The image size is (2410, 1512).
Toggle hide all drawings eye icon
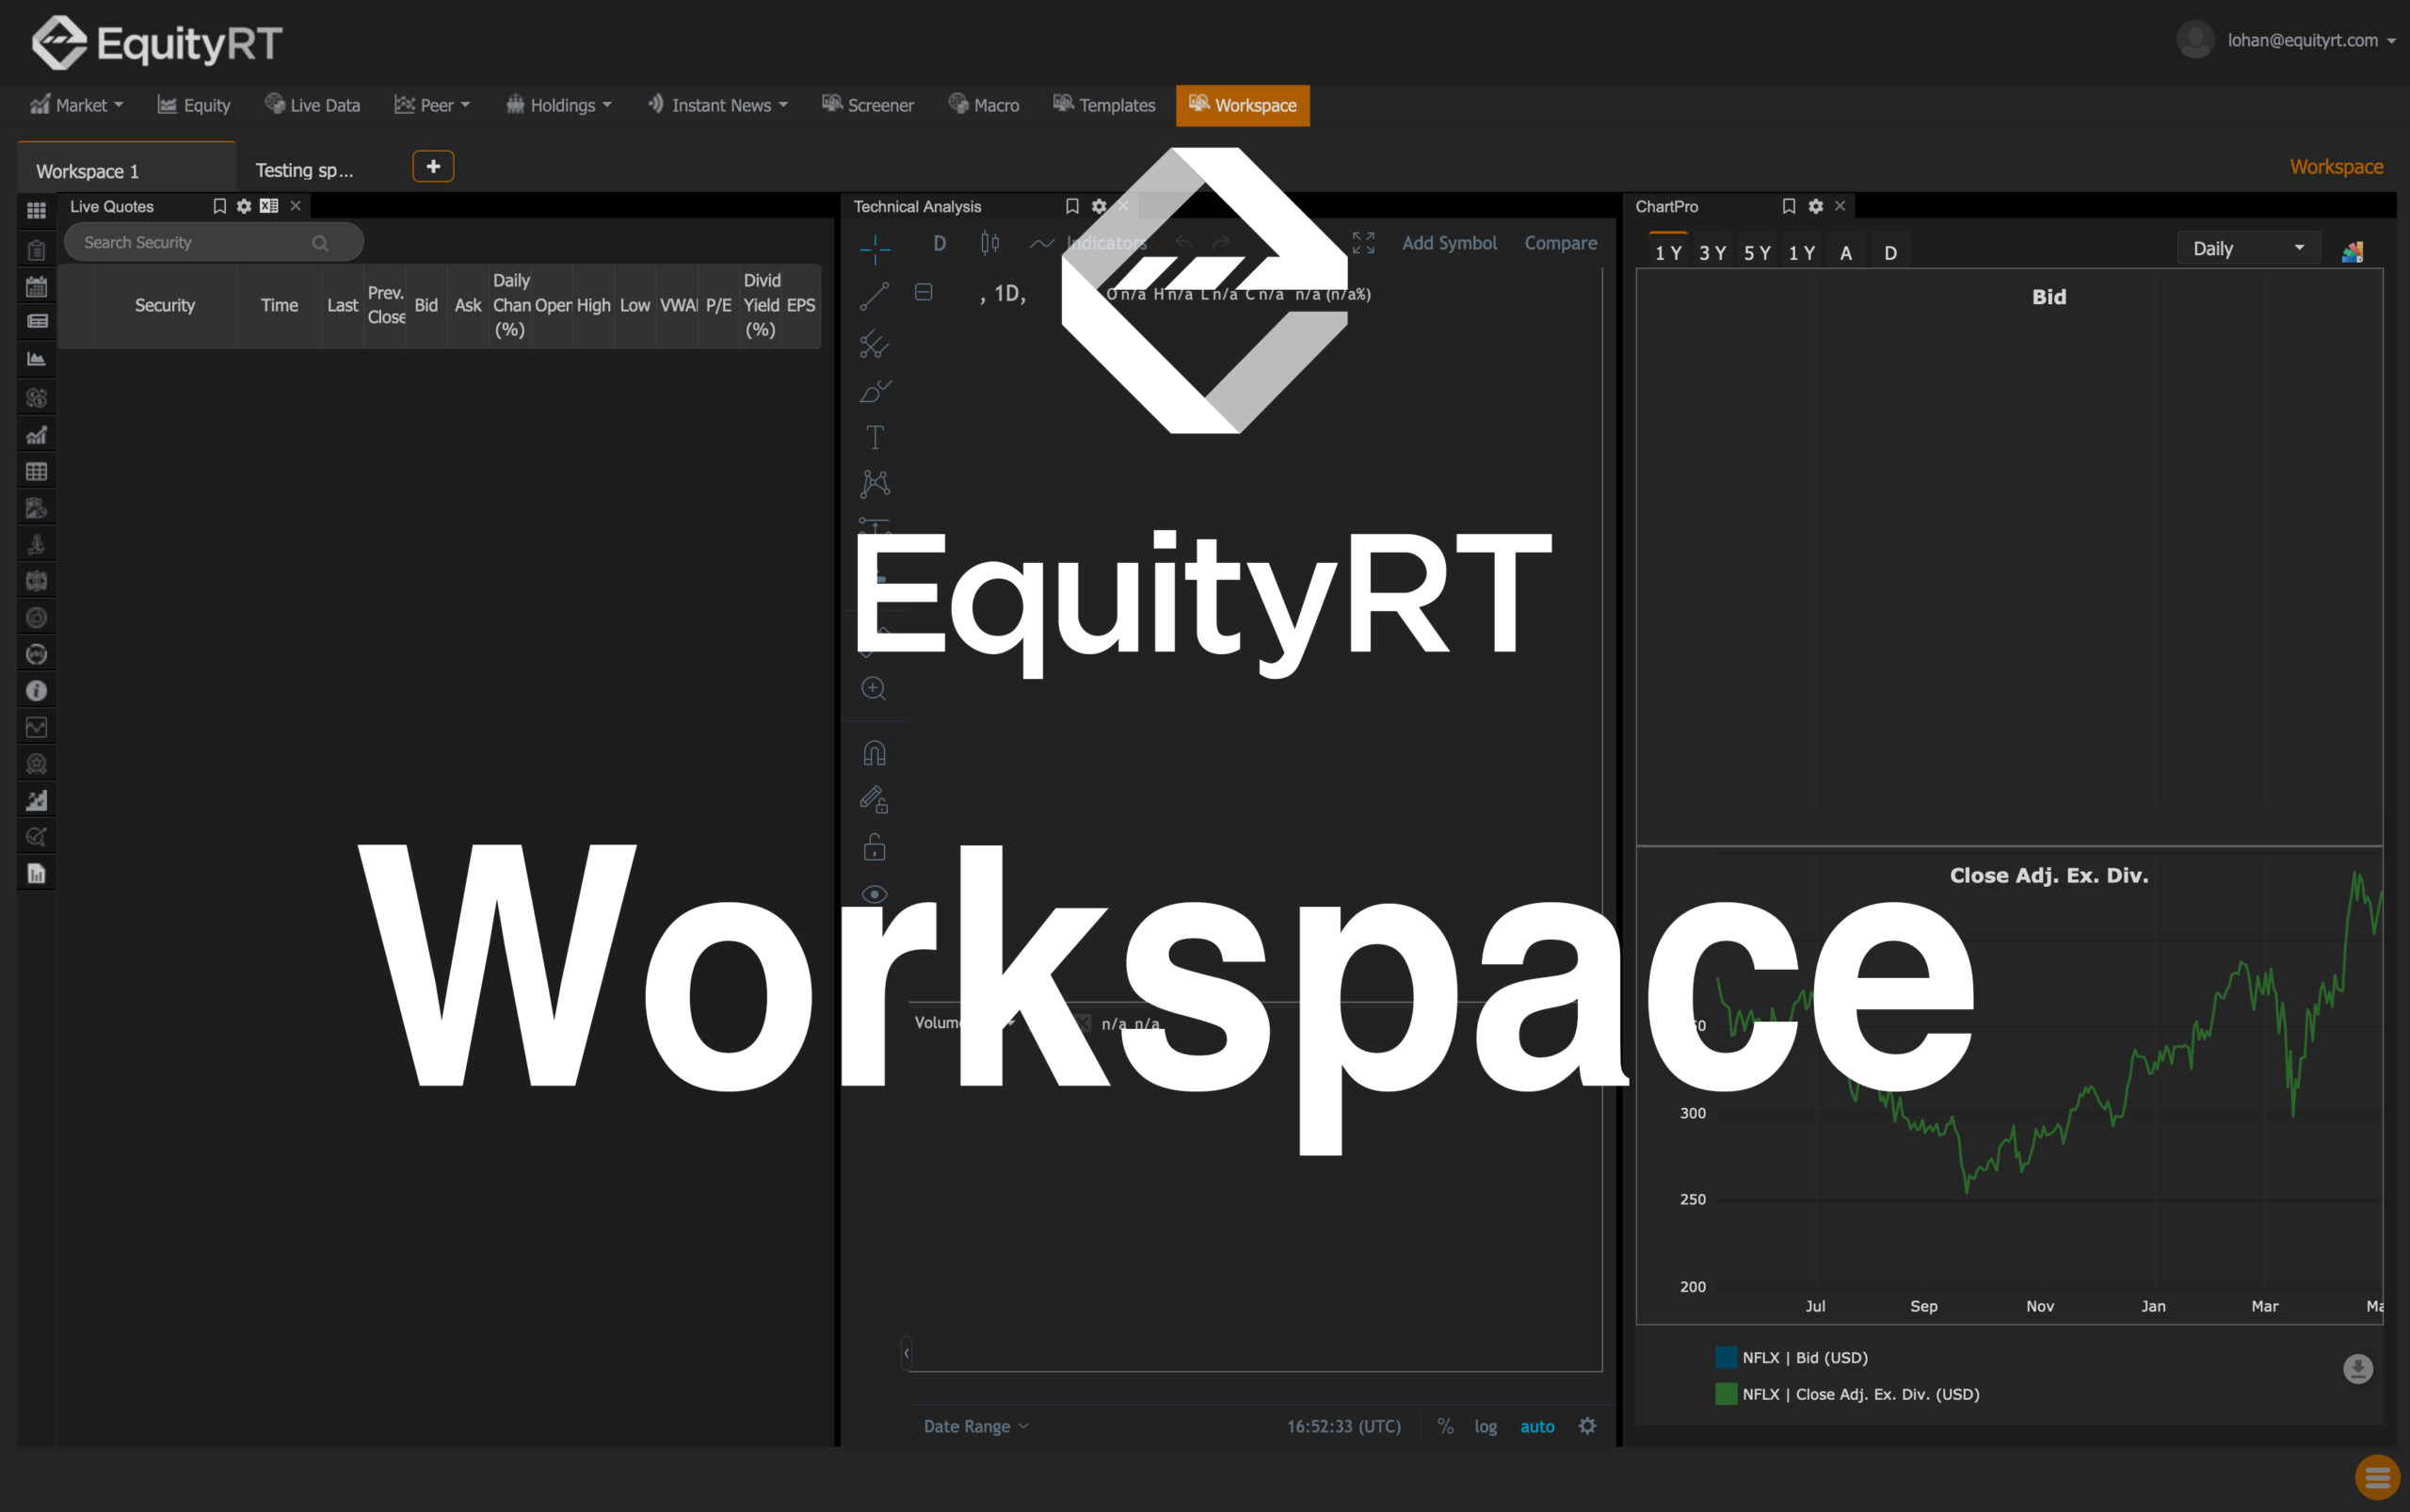tap(875, 894)
